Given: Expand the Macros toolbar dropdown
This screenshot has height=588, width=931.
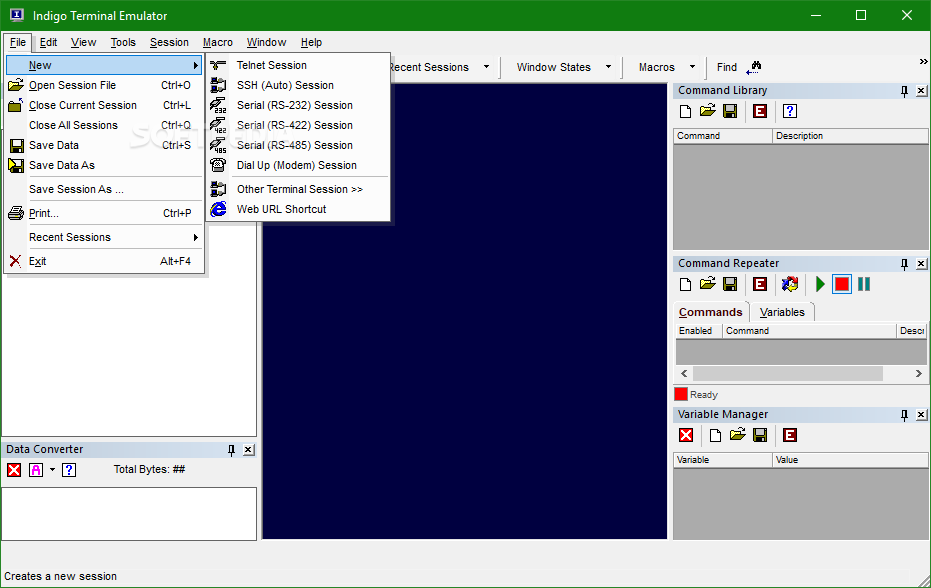Looking at the screenshot, I should click(692, 67).
